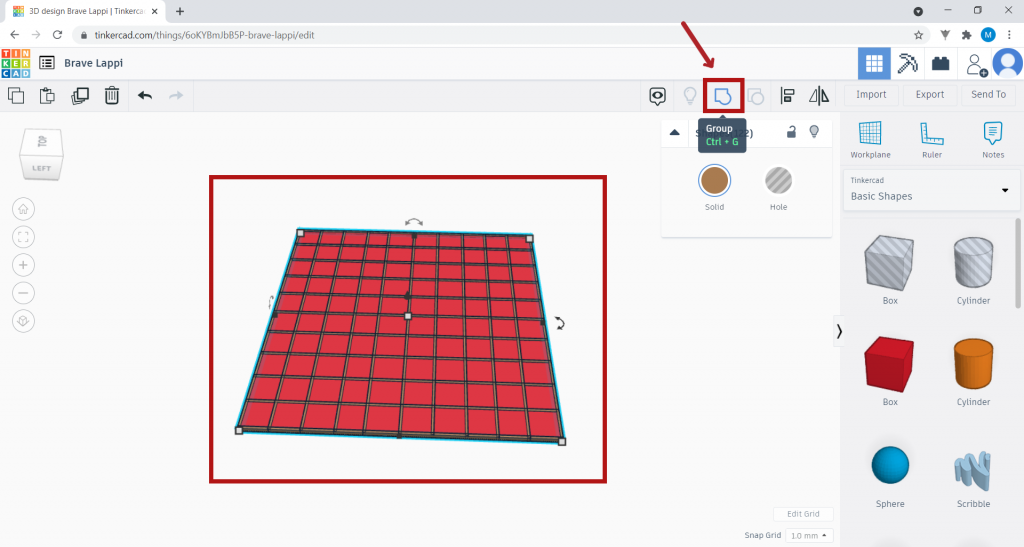The height and width of the screenshot is (547, 1024).
Task: Delete selection with trash icon
Action: pyautogui.click(x=112, y=95)
